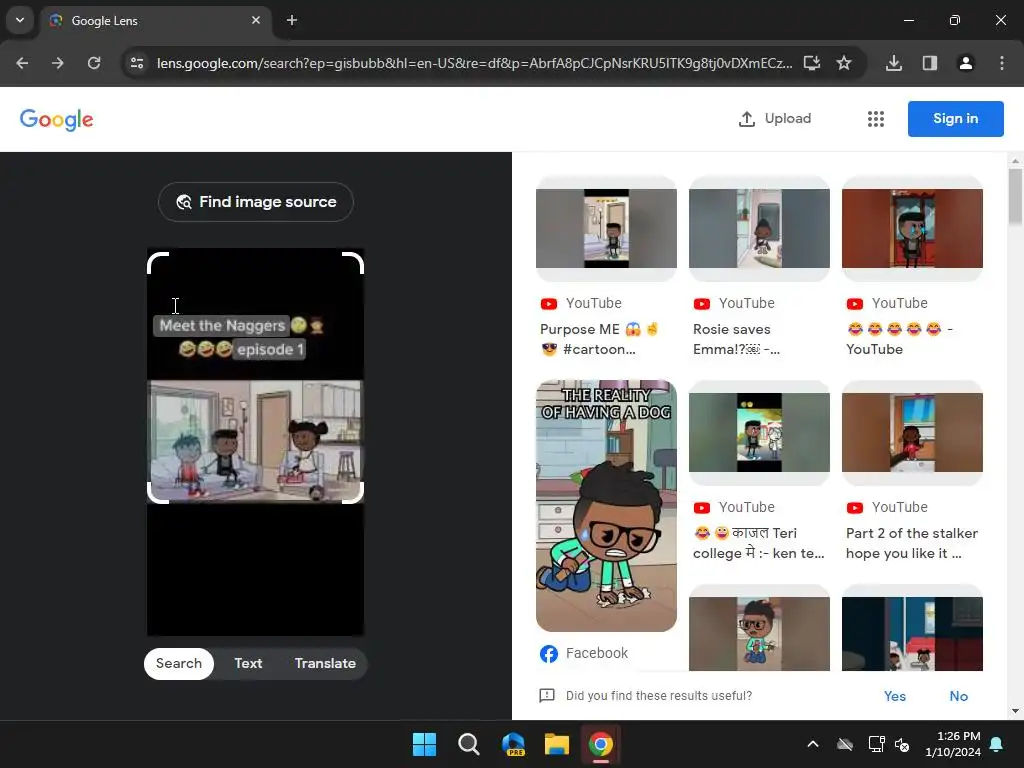
Task: Click the feedback flag icon
Action: click(547, 696)
